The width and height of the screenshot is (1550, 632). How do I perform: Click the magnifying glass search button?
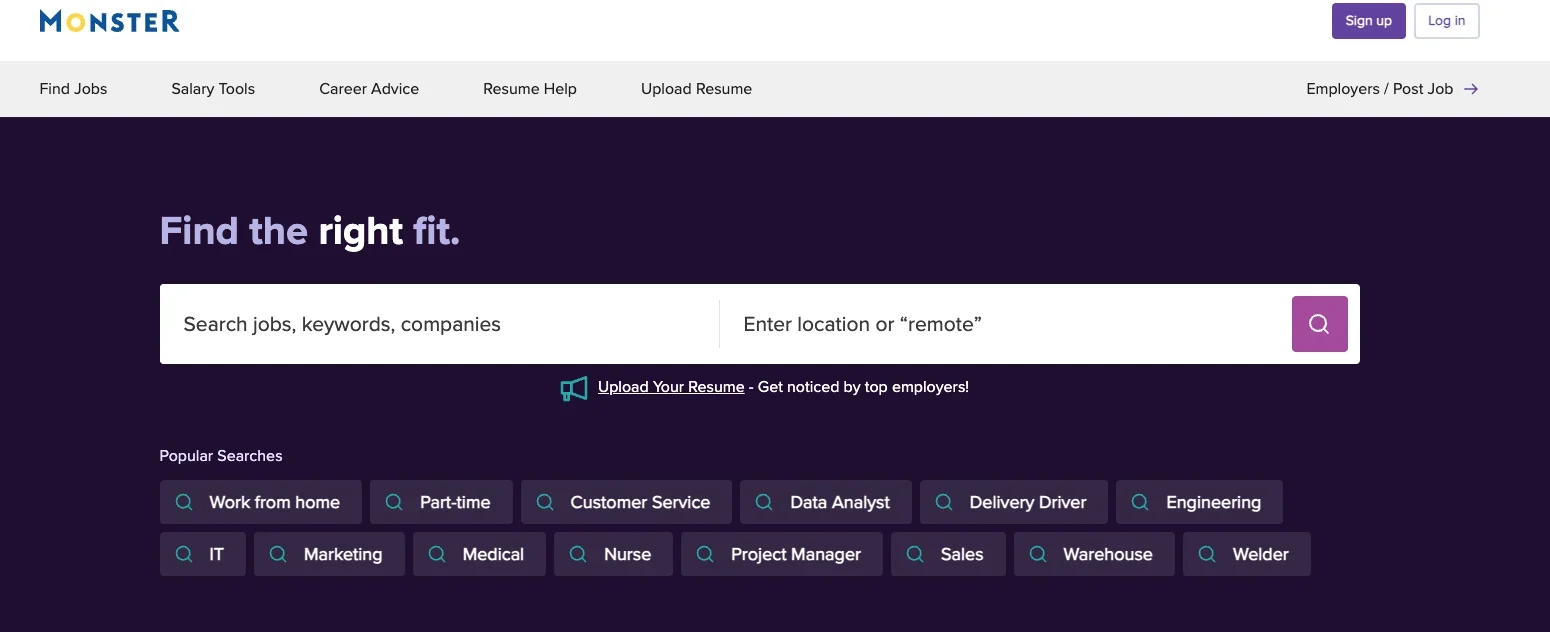click(1319, 323)
